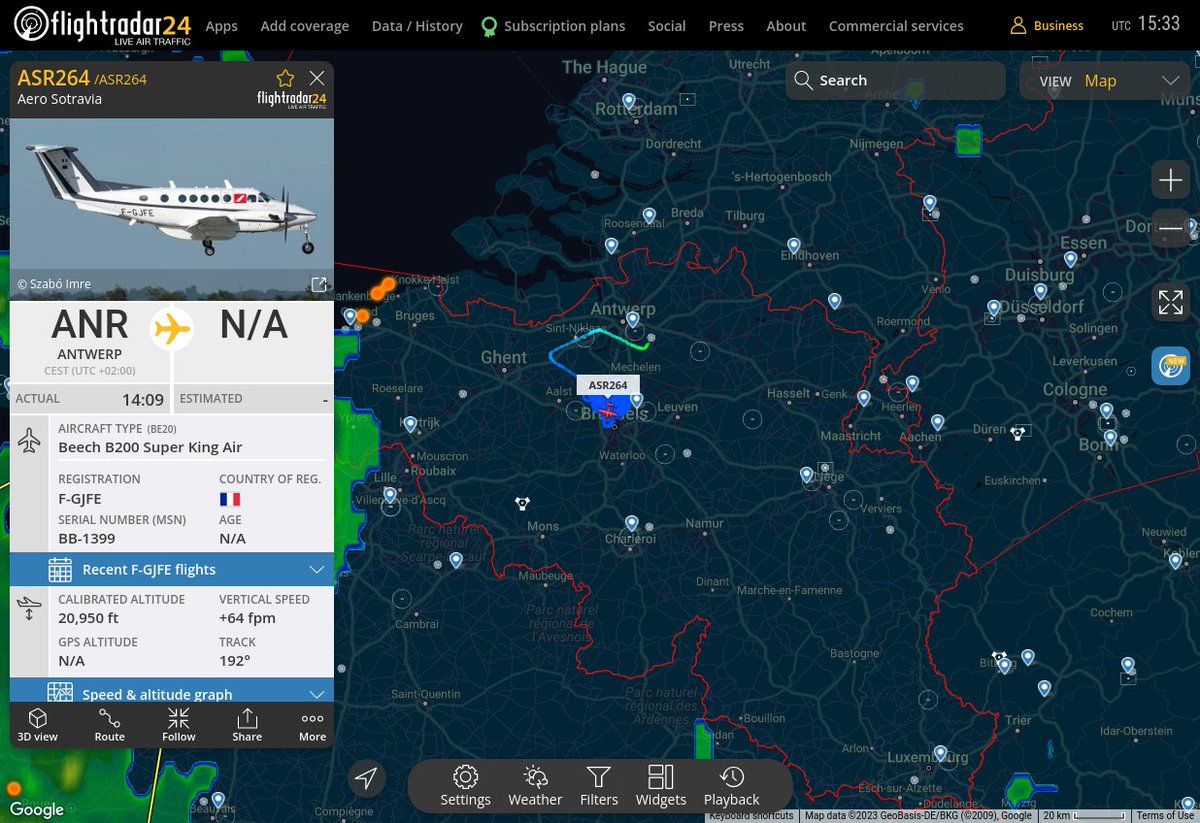Click the King Air aircraft photo
This screenshot has height=823, width=1200.
(172, 209)
